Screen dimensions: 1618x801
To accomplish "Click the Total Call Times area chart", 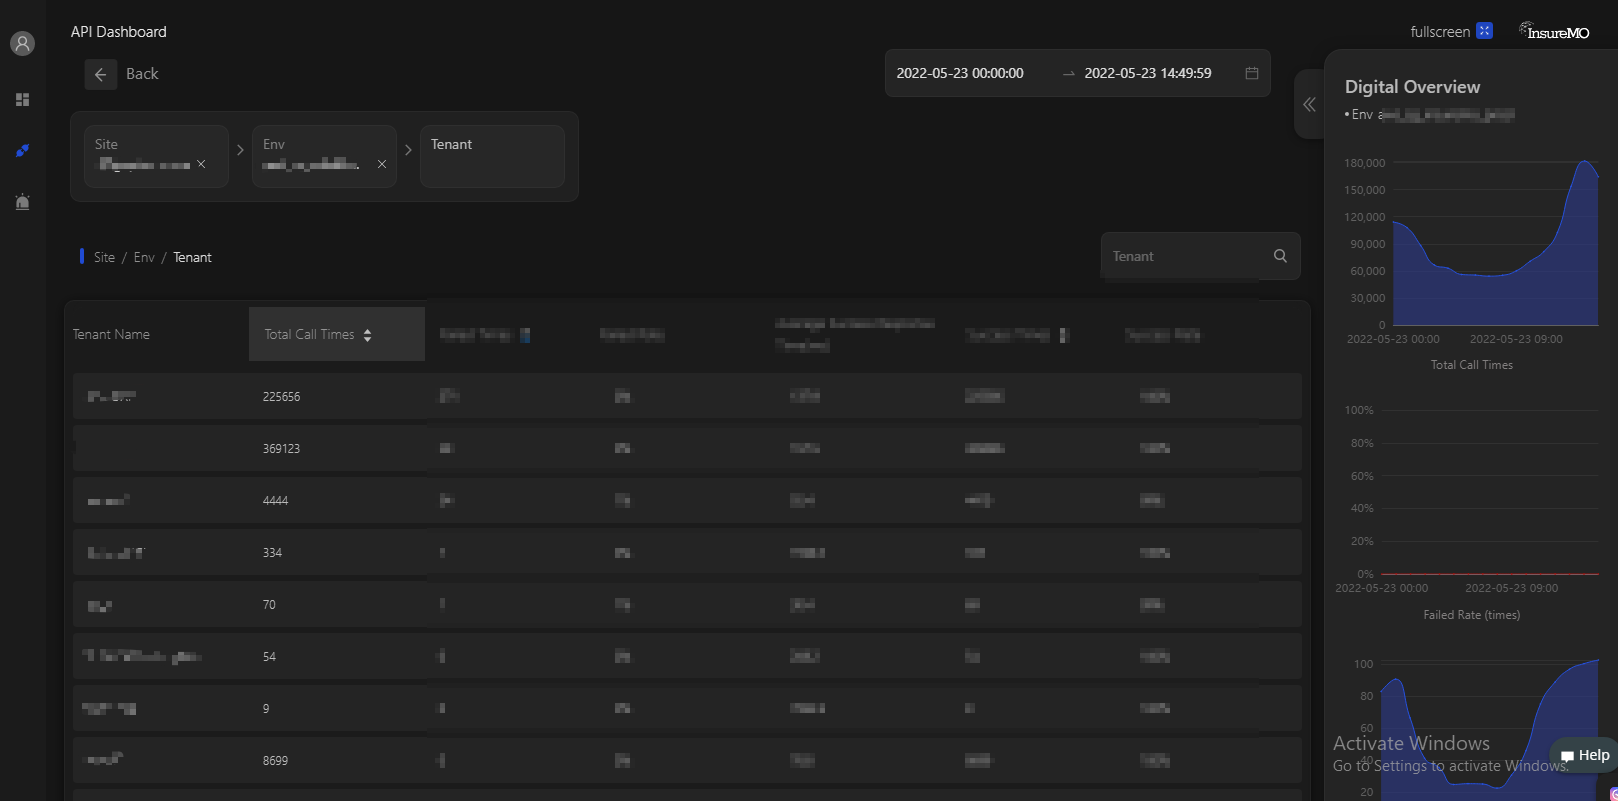I will [1495, 243].
